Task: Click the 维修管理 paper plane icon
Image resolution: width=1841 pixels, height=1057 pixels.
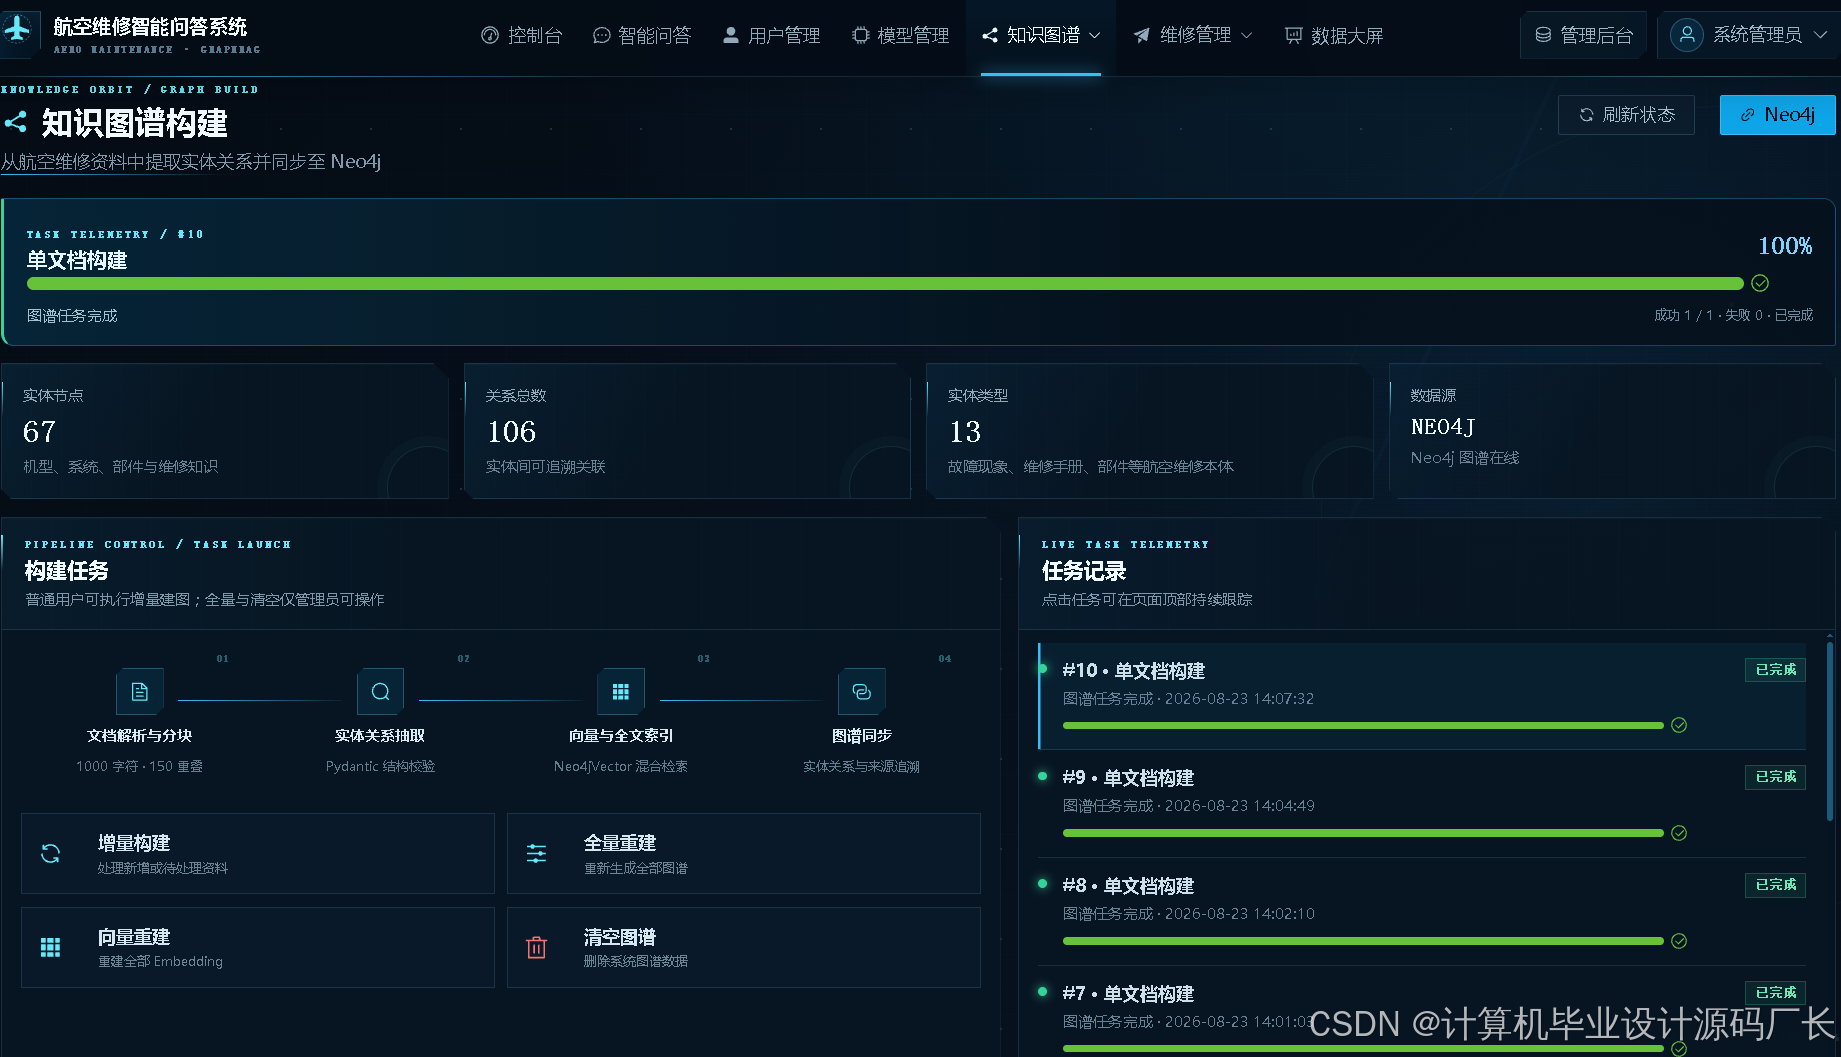Action: (1141, 36)
